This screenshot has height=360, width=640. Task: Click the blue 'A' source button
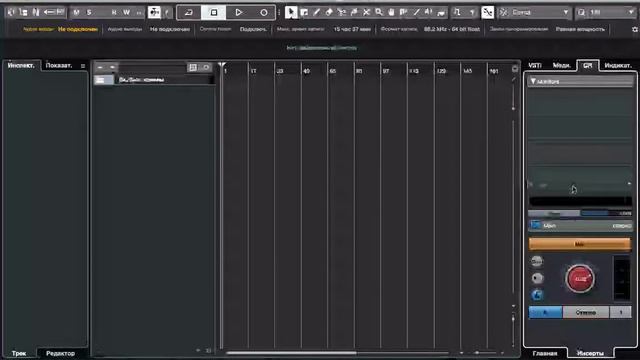pyautogui.click(x=545, y=312)
